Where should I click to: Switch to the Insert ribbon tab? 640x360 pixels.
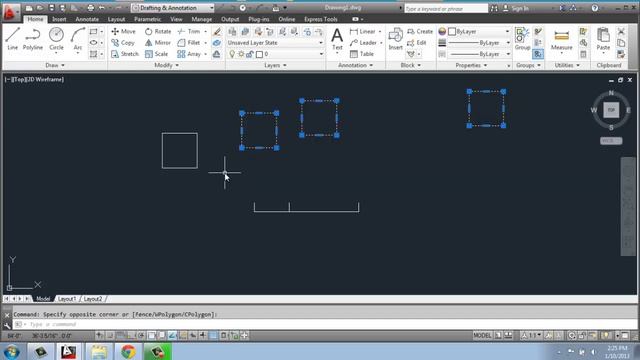59,19
